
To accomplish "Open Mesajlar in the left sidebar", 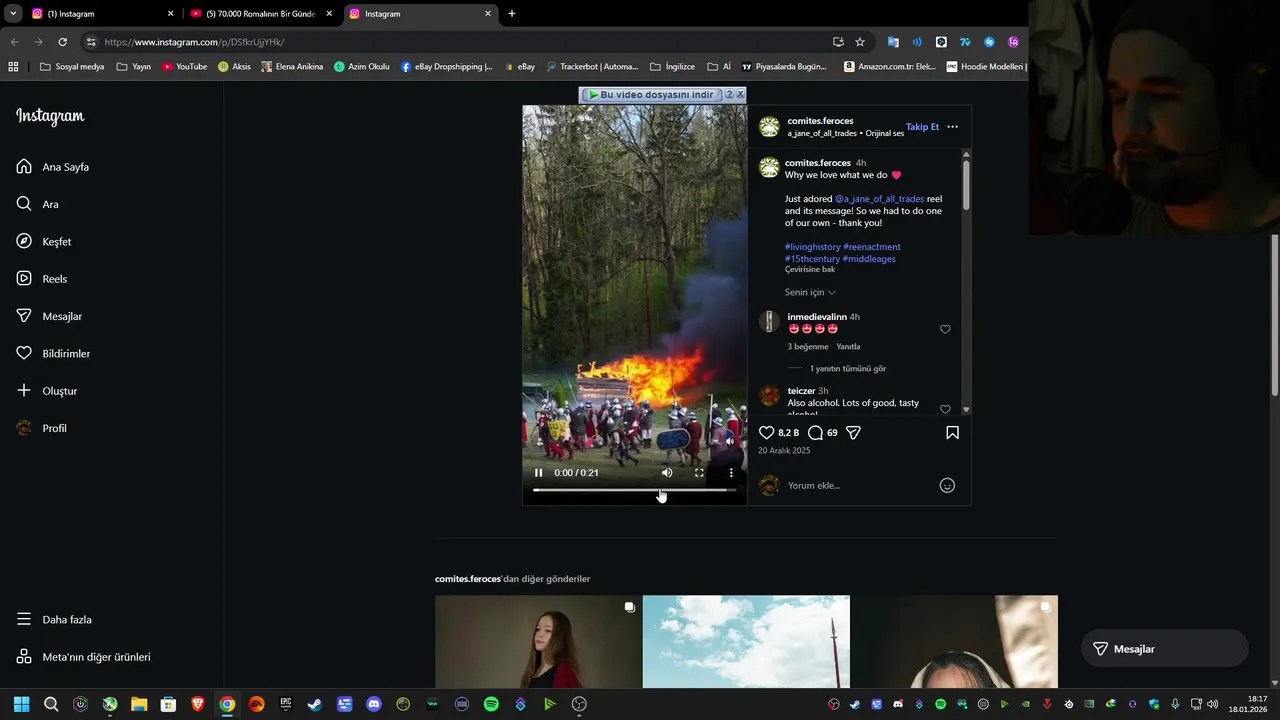I will point(48,316).
